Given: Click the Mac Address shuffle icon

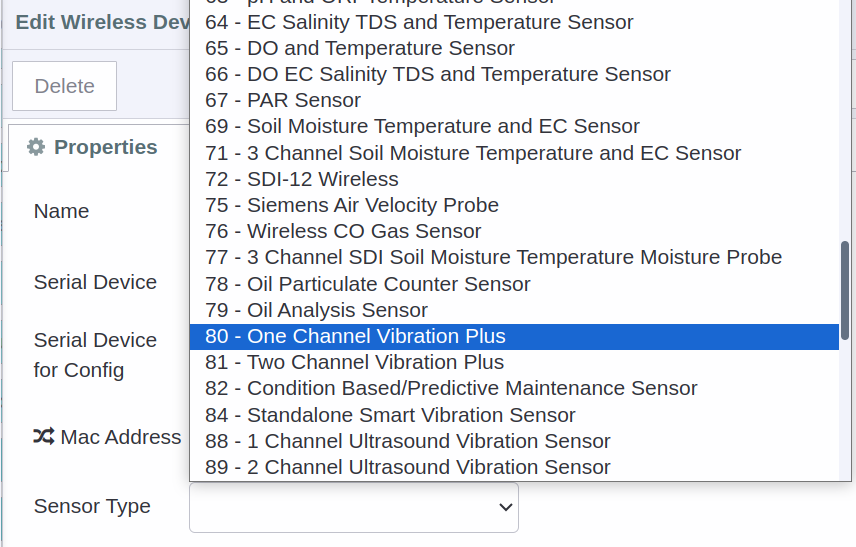Looking at the screenshot, I should point(44,436).
